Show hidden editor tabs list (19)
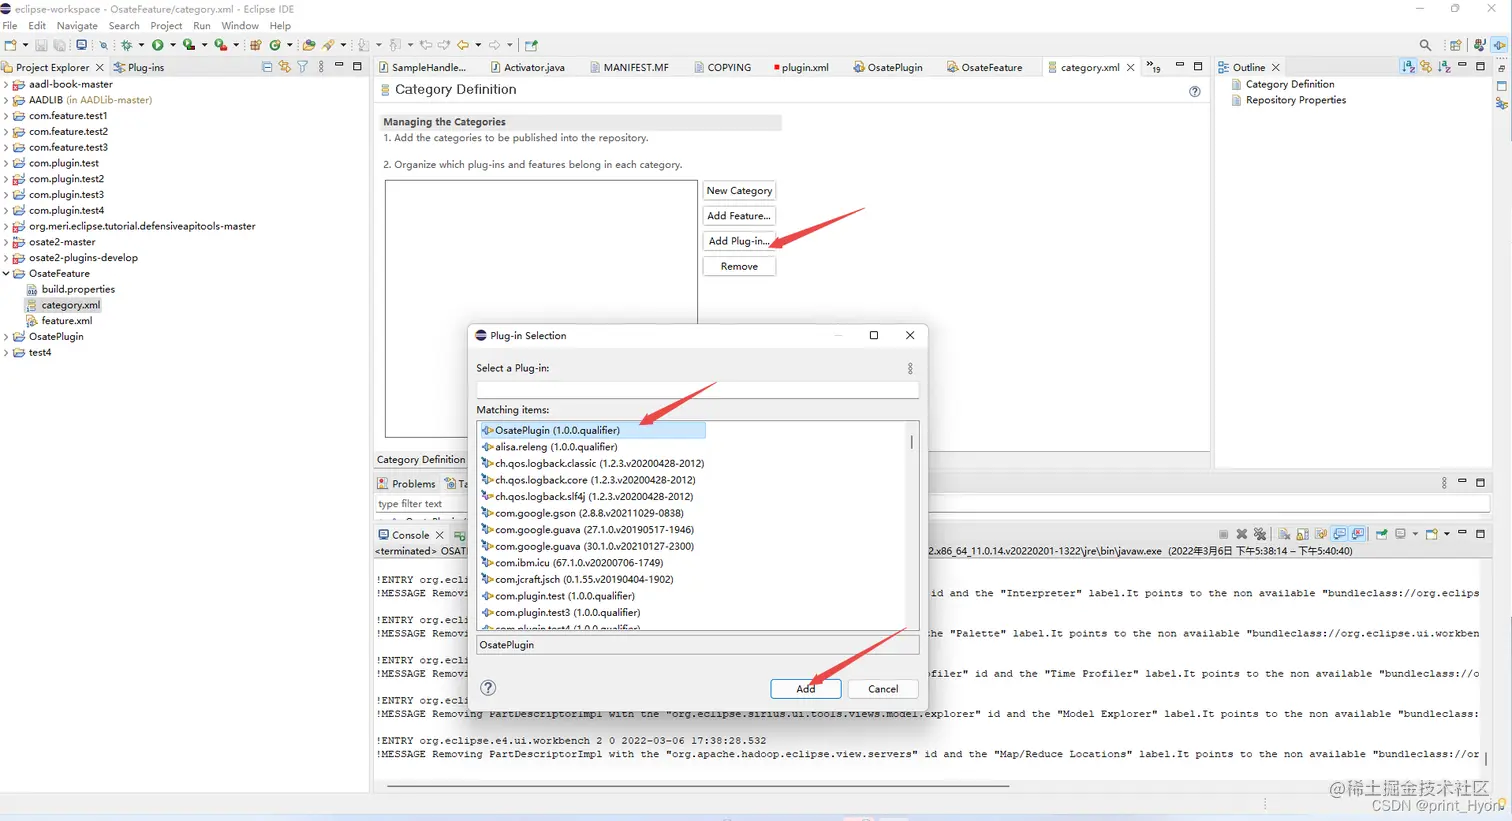The image size is (1512, 821). [x=1153, y=67]
